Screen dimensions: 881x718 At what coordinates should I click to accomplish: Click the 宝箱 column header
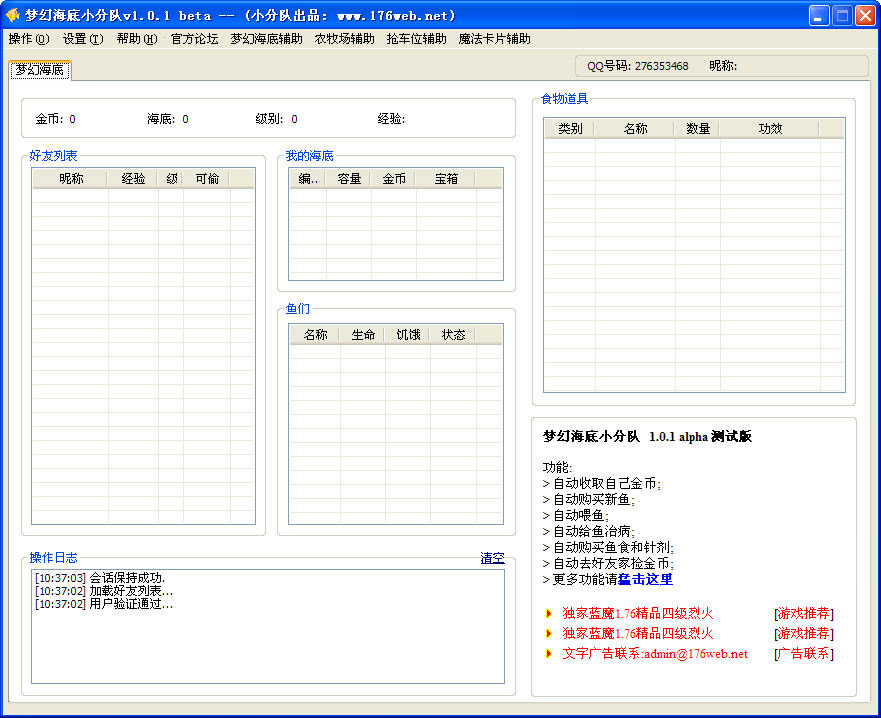point(446,179)
